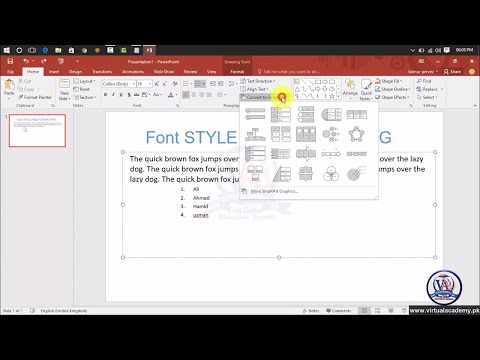Open the font name dropdown
Viewport: 480px width, 360px height.
(134, 84)
